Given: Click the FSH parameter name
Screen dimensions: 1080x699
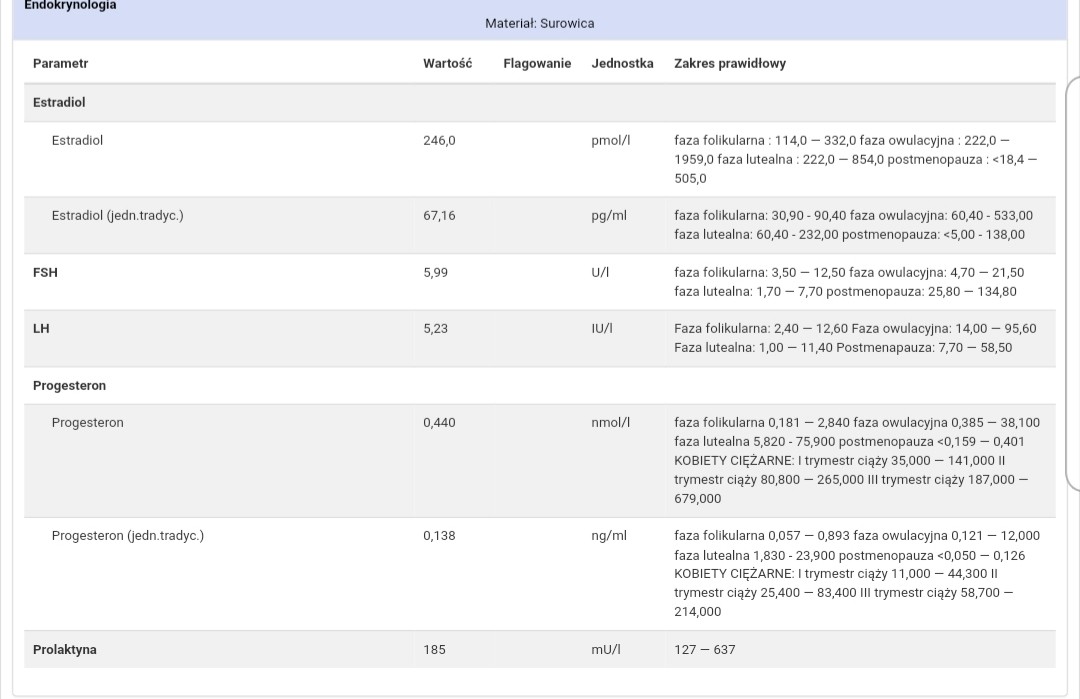Looking at the screenshot, I should 45,273.
